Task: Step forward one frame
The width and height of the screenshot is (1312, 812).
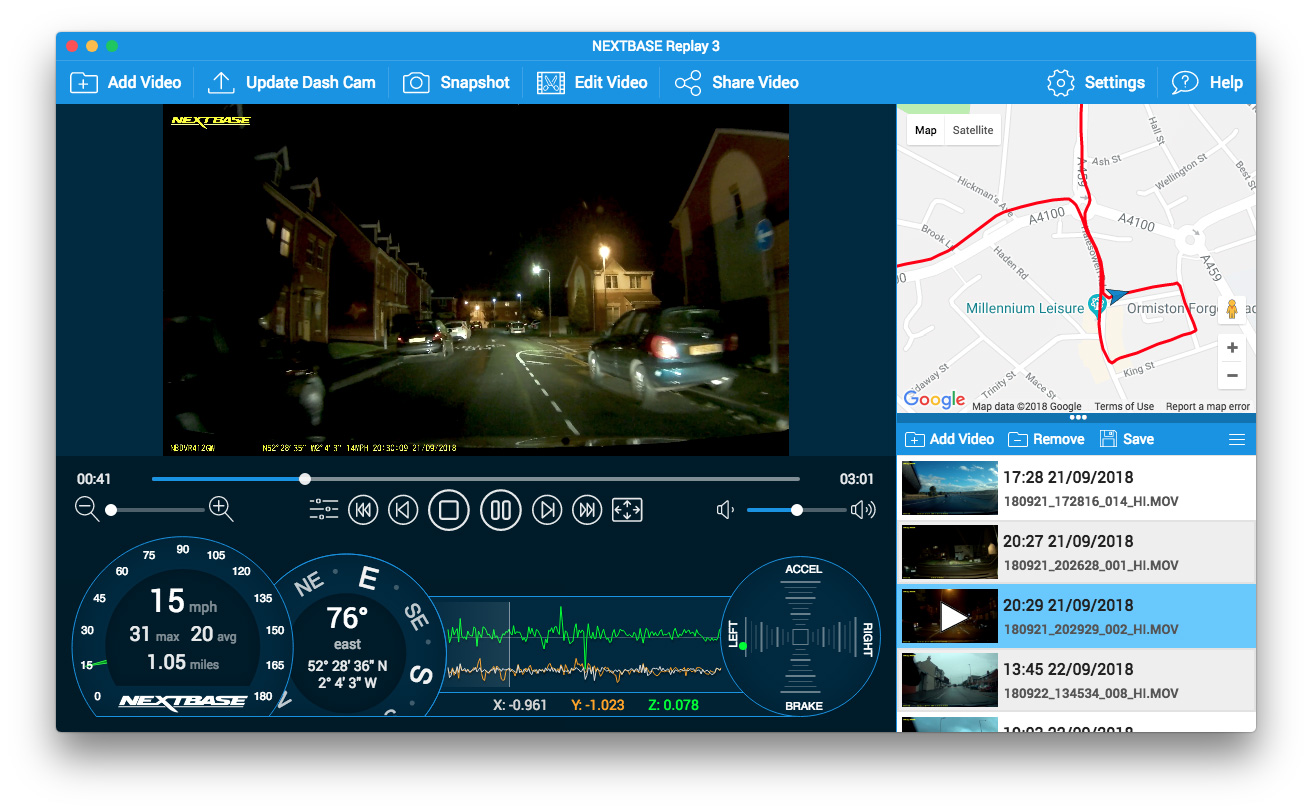Action: click(547, 510)
